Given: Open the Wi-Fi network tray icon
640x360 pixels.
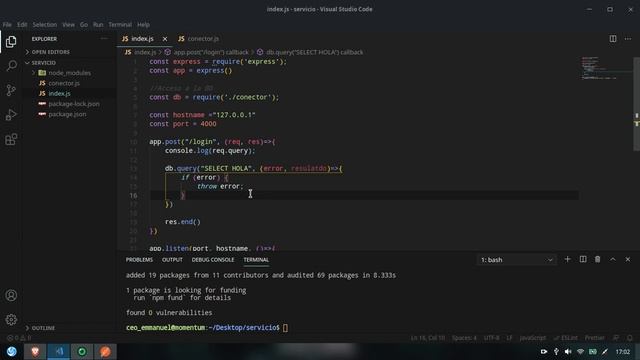Looking at the screenshot, I should coord(580,351).
